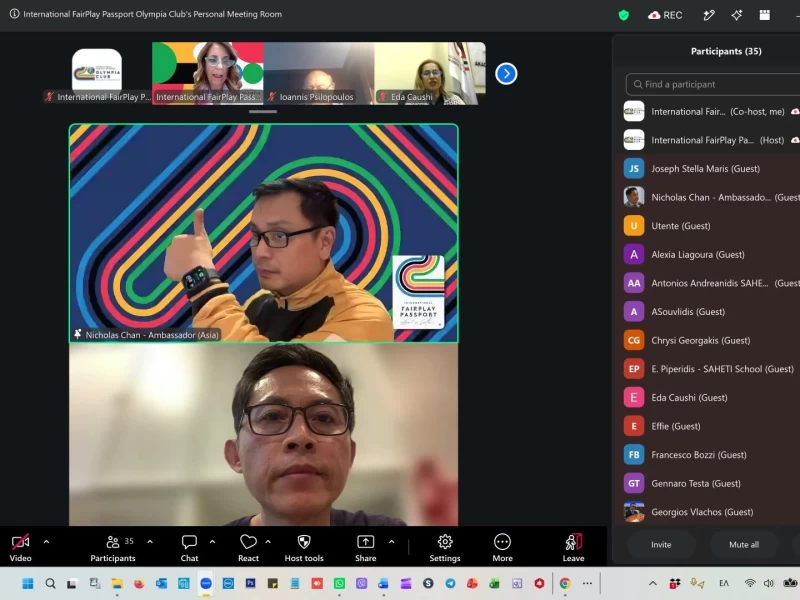This screenshot has height=600, width=800.
Task: Open Firefox from the taskbar
Action: tap(139, 583)
